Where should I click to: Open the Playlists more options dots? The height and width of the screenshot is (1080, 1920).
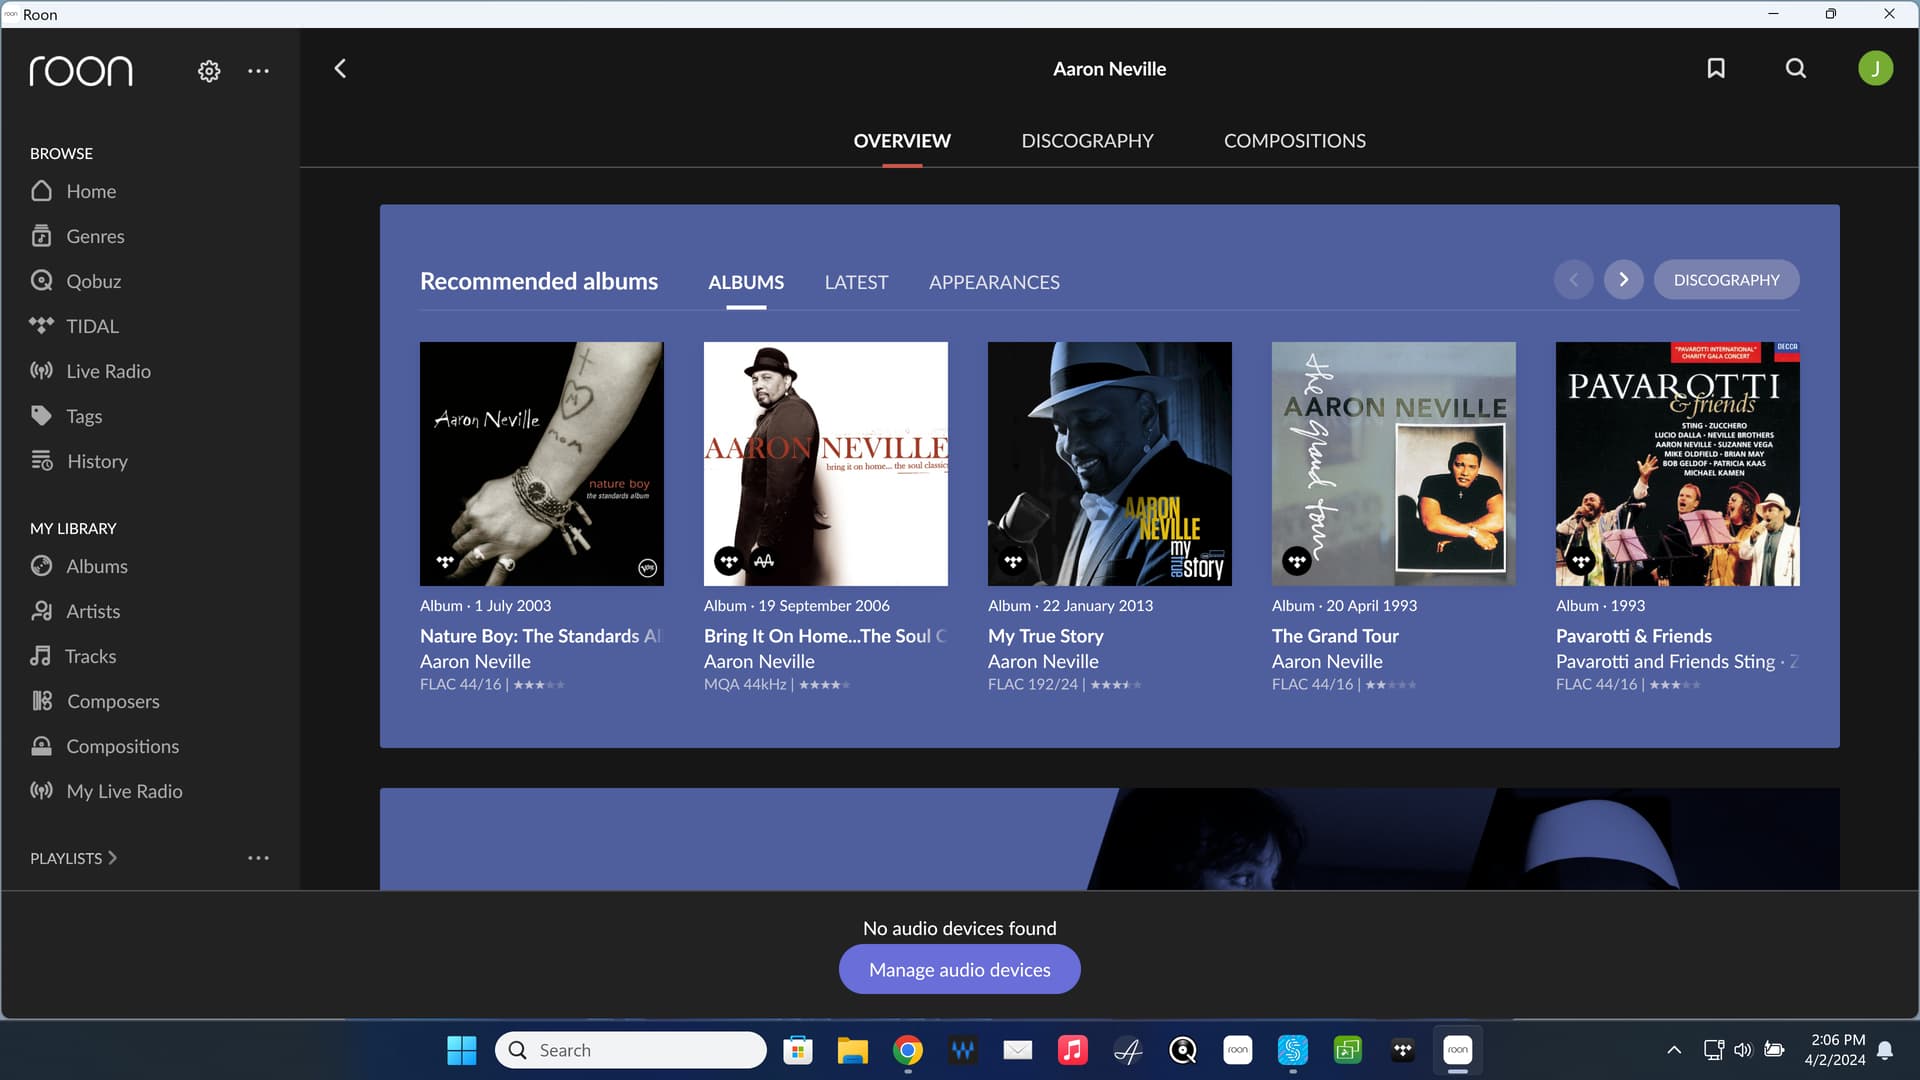(258, 858)
